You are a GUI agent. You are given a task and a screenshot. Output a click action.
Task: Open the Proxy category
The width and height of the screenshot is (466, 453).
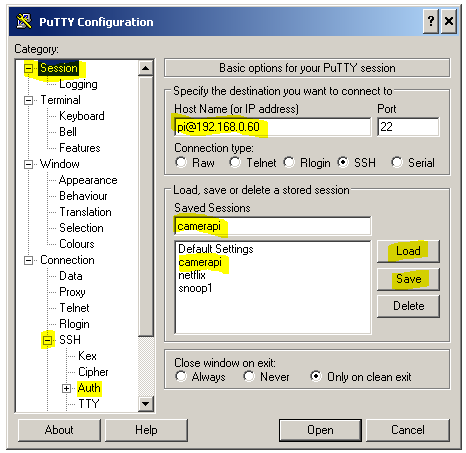72,292
